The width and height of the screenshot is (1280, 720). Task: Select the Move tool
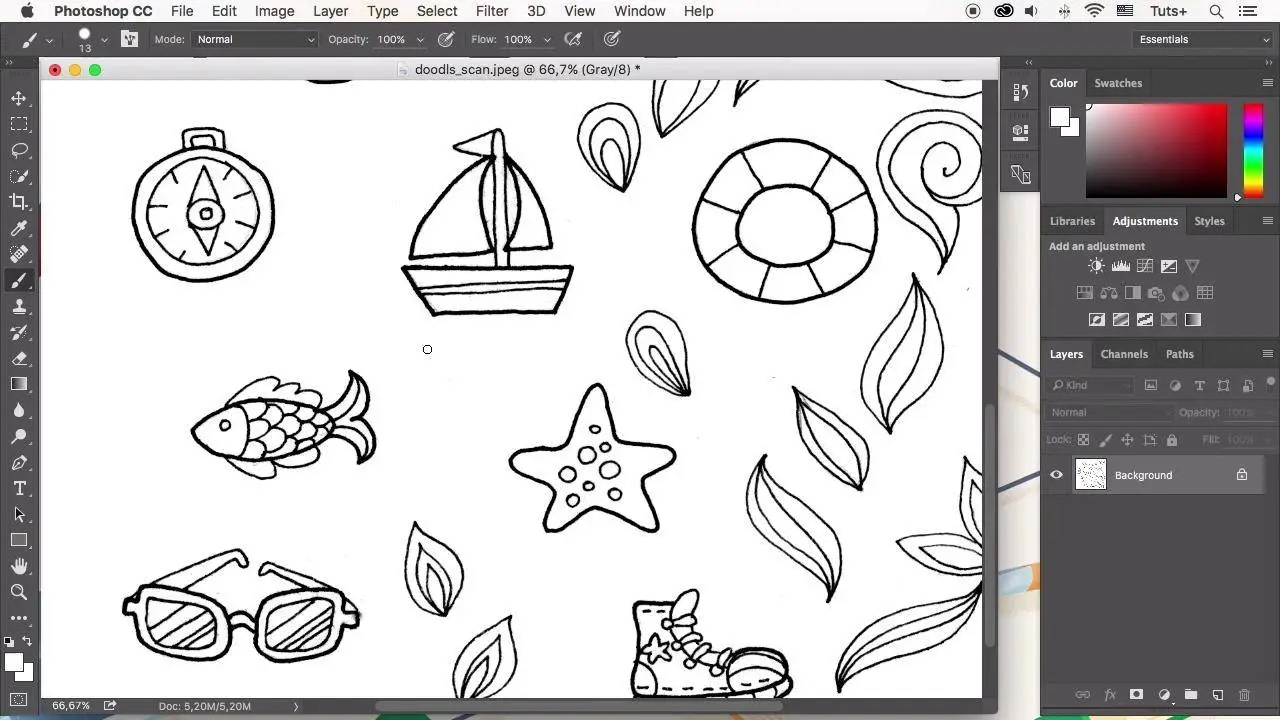(x=19, y=98)
